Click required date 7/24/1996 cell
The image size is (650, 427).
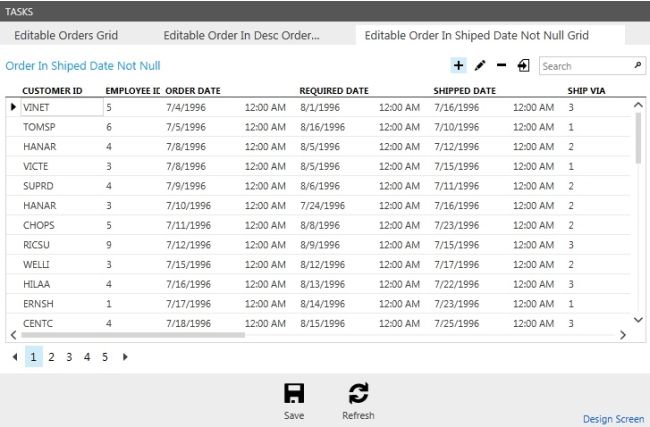pyautogui.click(x=323, y=206)
